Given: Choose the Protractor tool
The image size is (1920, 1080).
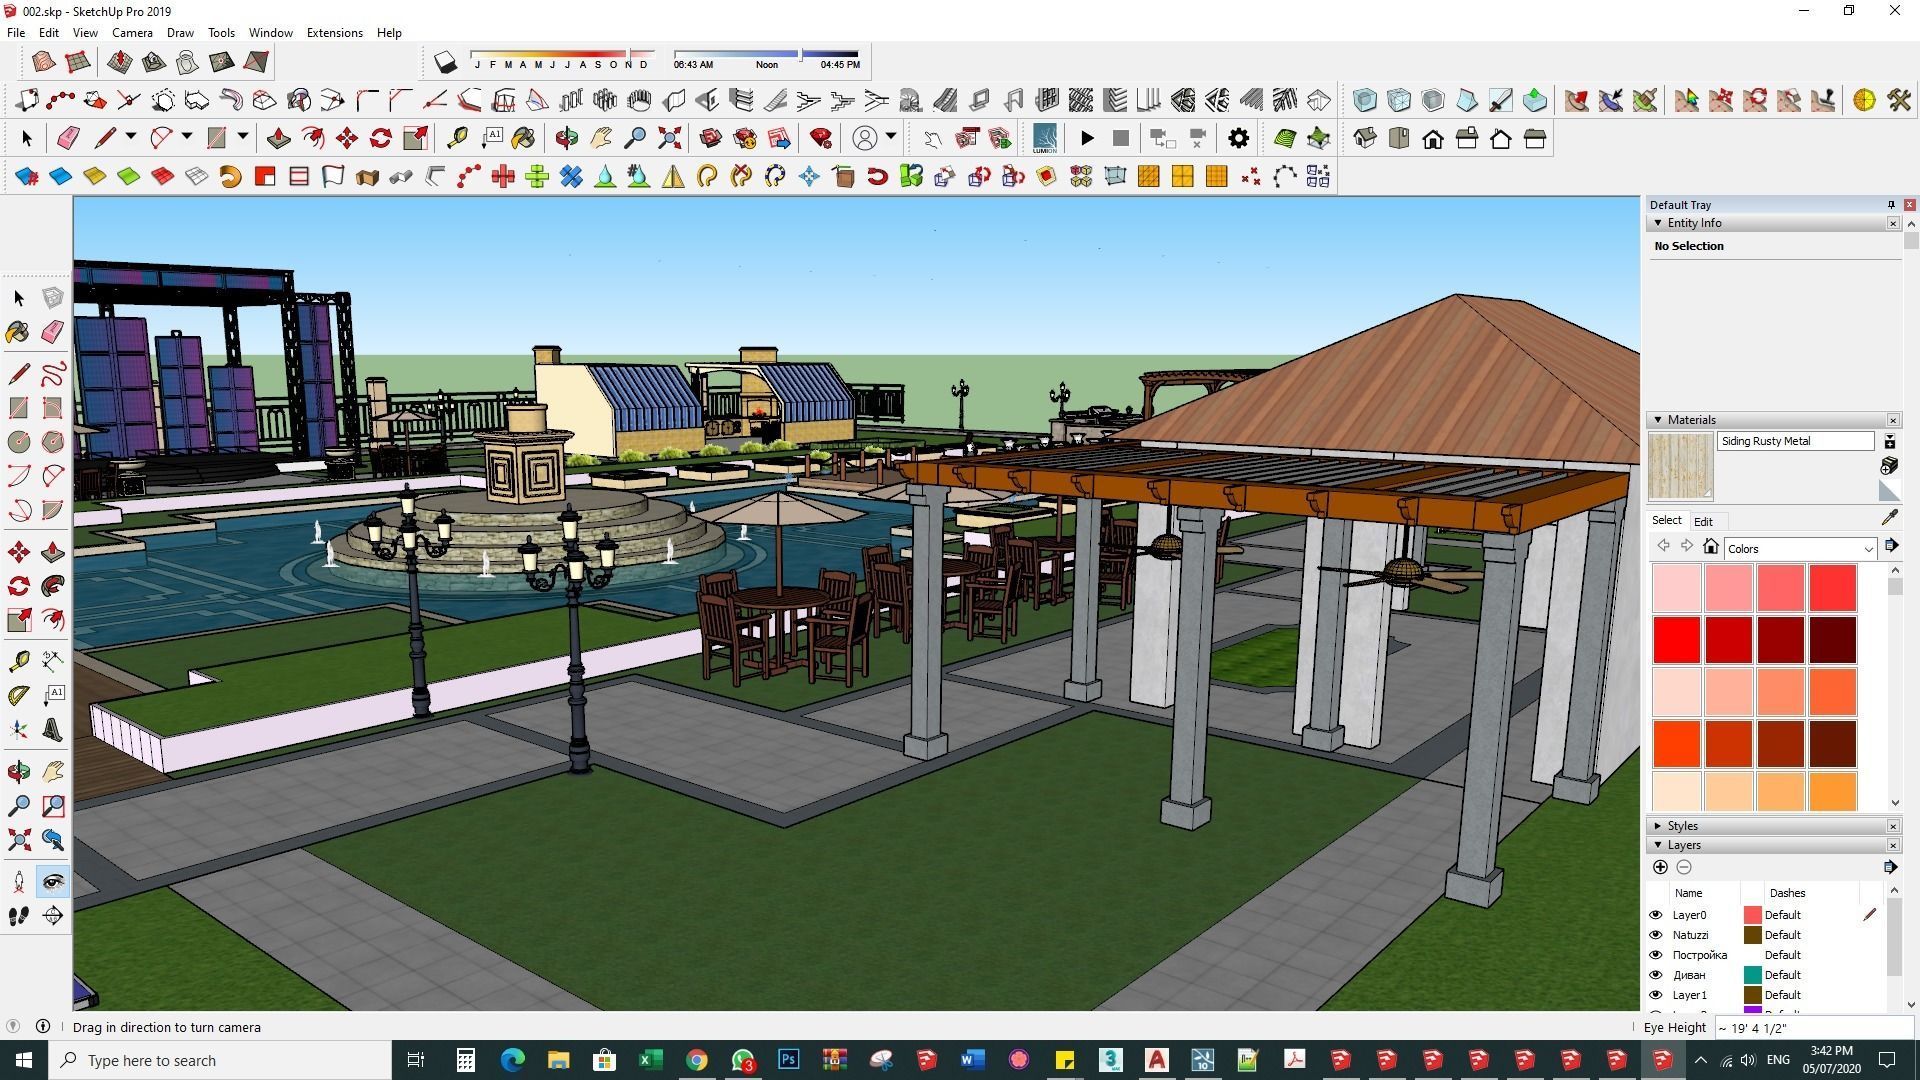Looking at the screenshot, I should click(18, 695).
